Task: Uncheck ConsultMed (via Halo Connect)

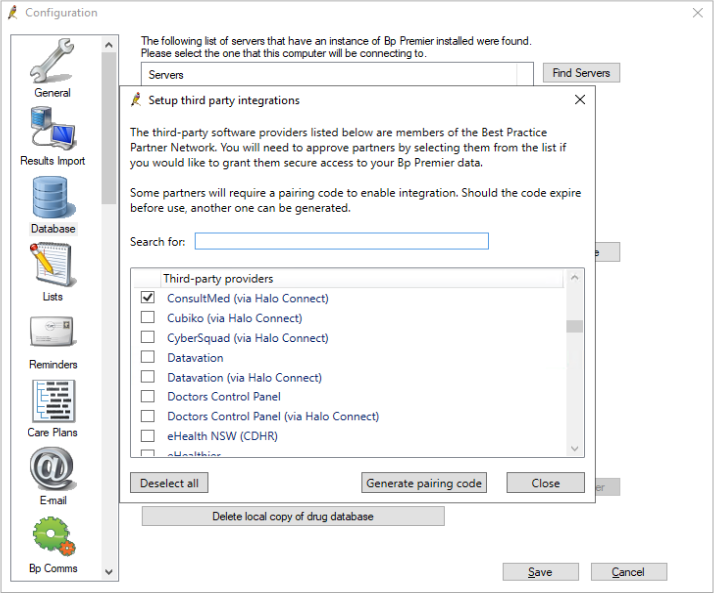Action: tap(148, 298)
